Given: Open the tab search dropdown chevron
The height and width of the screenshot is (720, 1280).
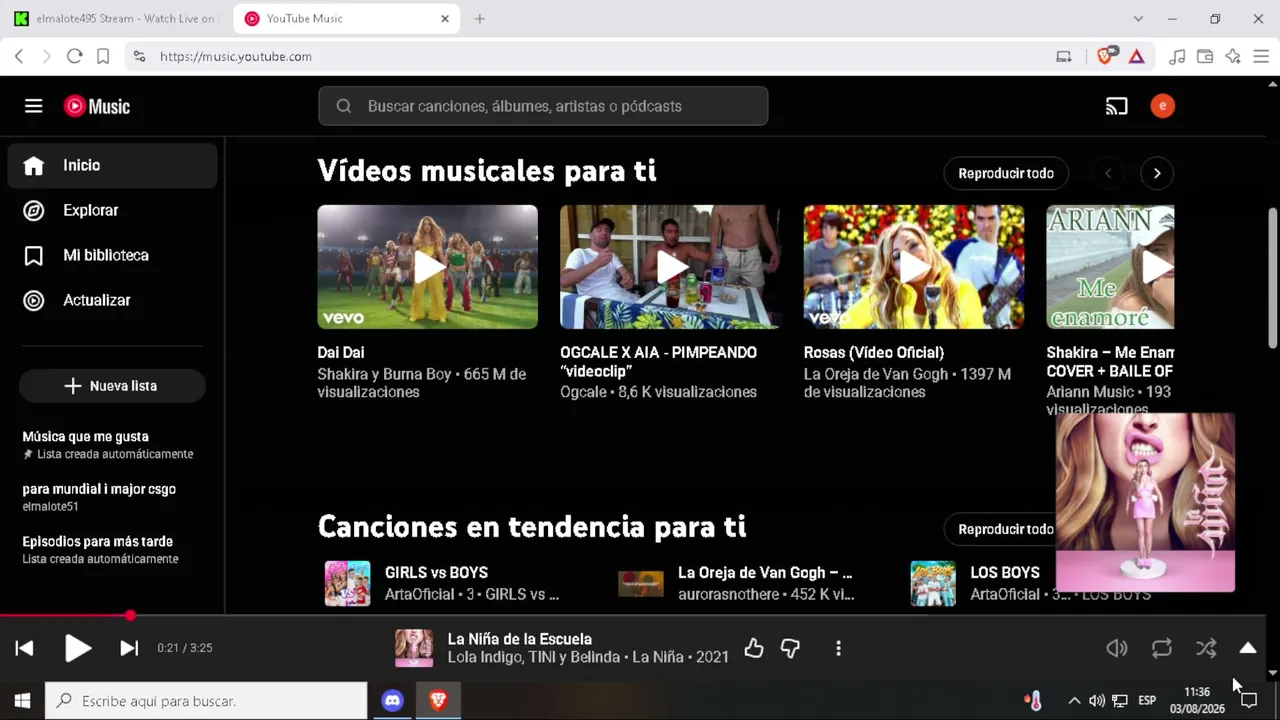Looking at the screenshot, I should pyautogui.click(x=1138, y=18).
